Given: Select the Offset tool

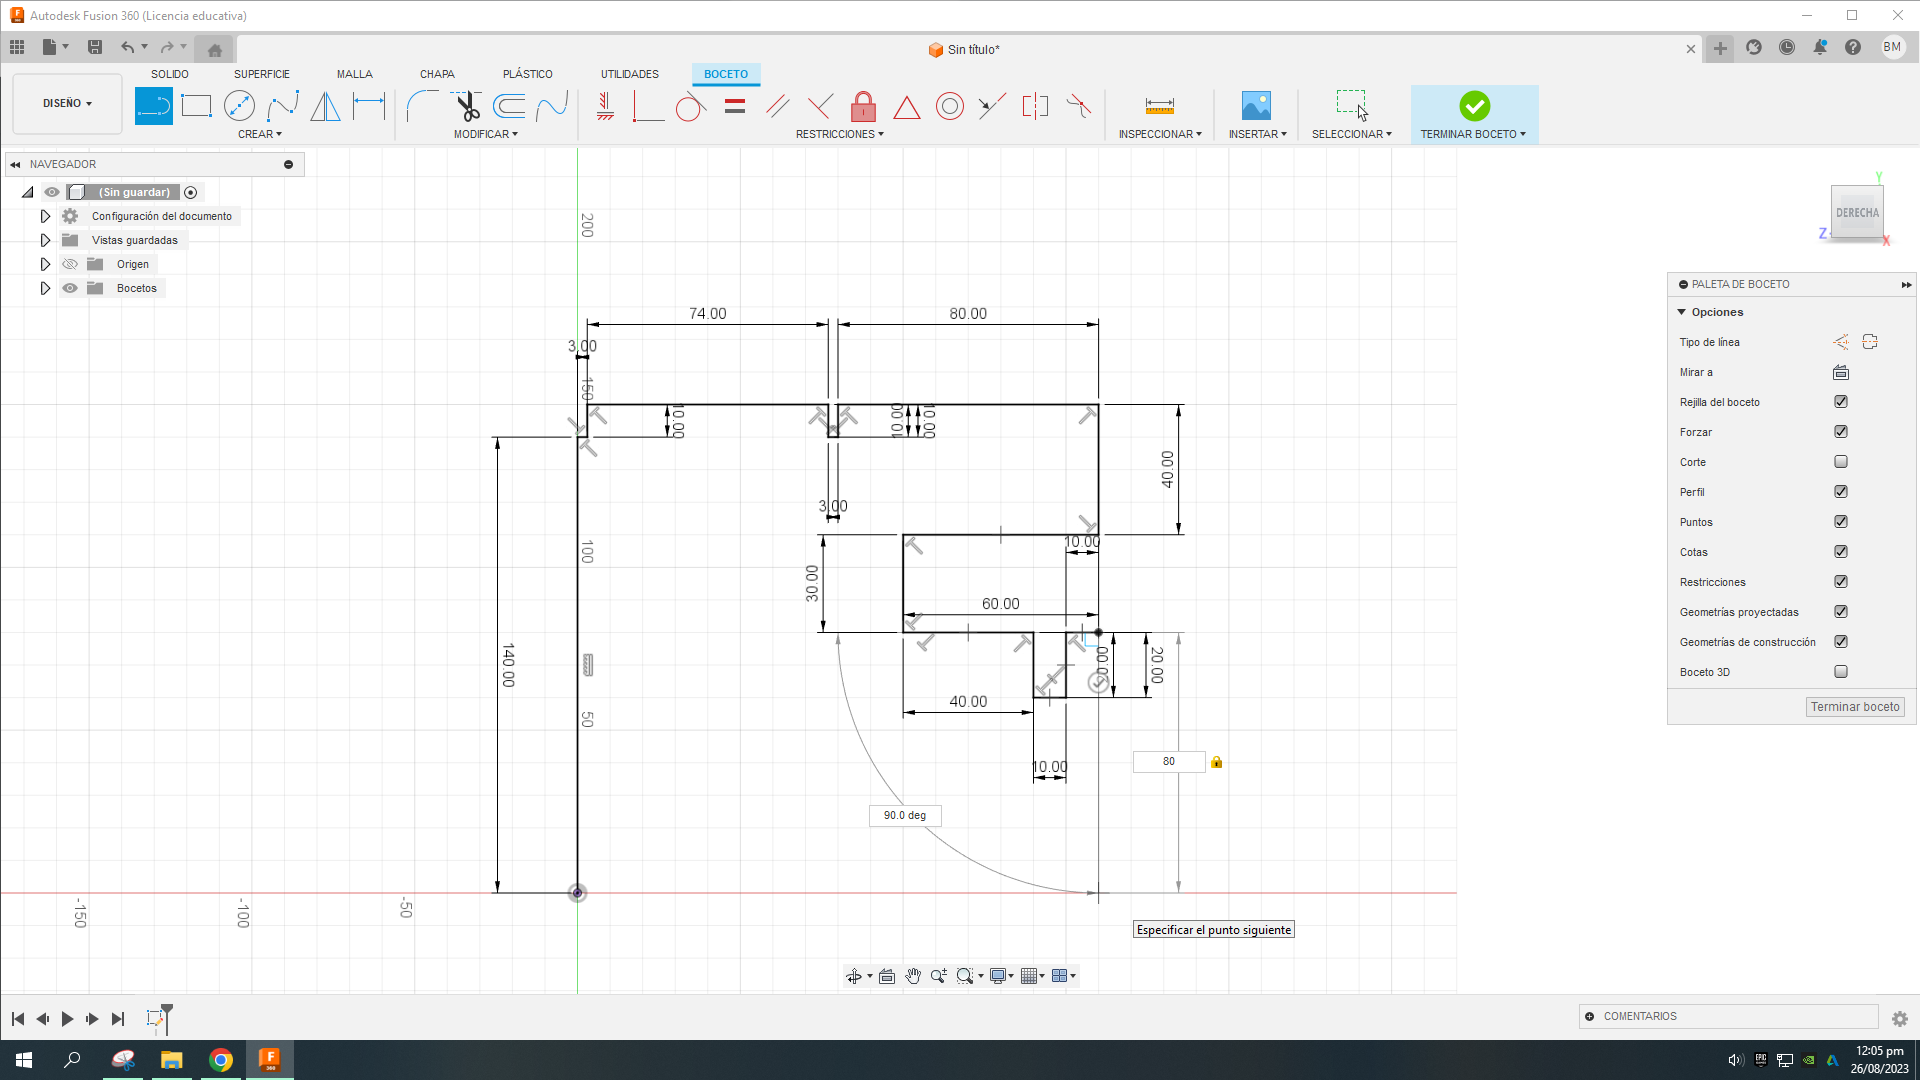Looking at the screenshot, I should 509,106.
